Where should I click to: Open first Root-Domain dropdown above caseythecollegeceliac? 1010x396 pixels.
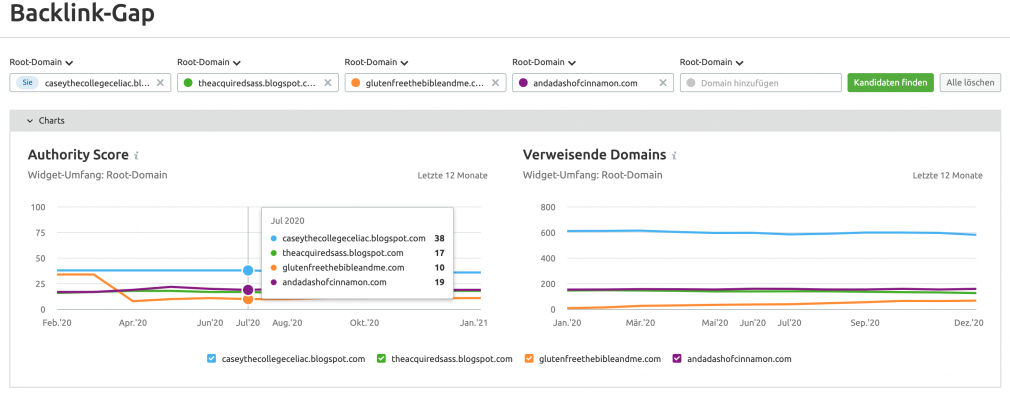[41, 62]
